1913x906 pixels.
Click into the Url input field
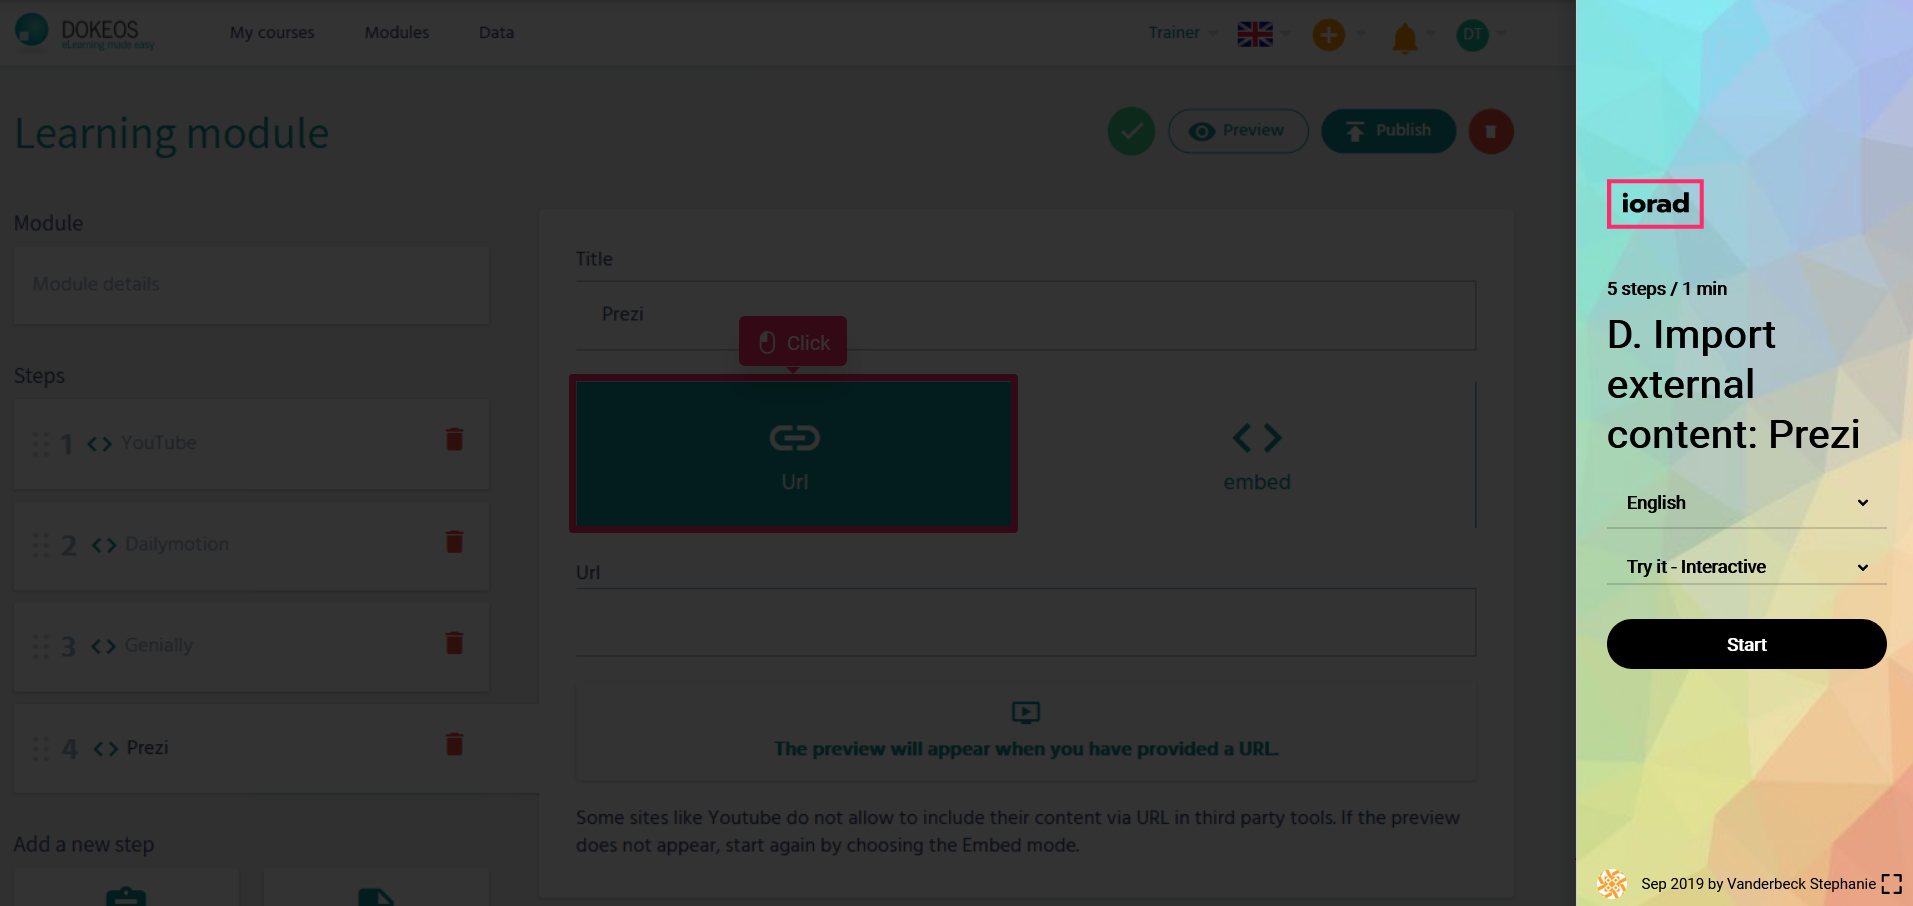(x=1025, y=623)
